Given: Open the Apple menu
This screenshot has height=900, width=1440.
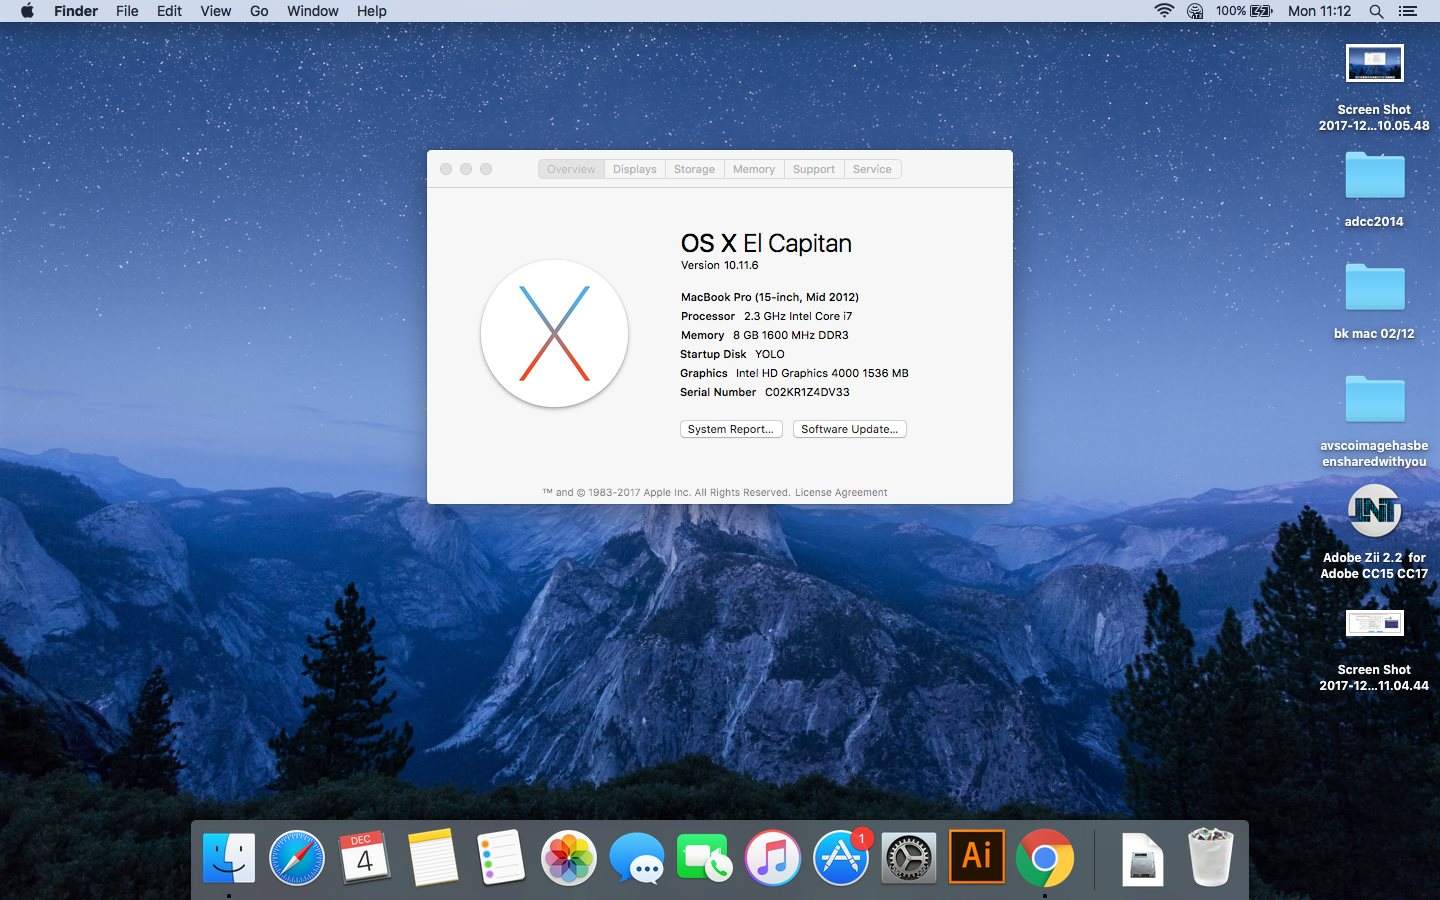Looking at the screenshot, I should pos(27,11).
